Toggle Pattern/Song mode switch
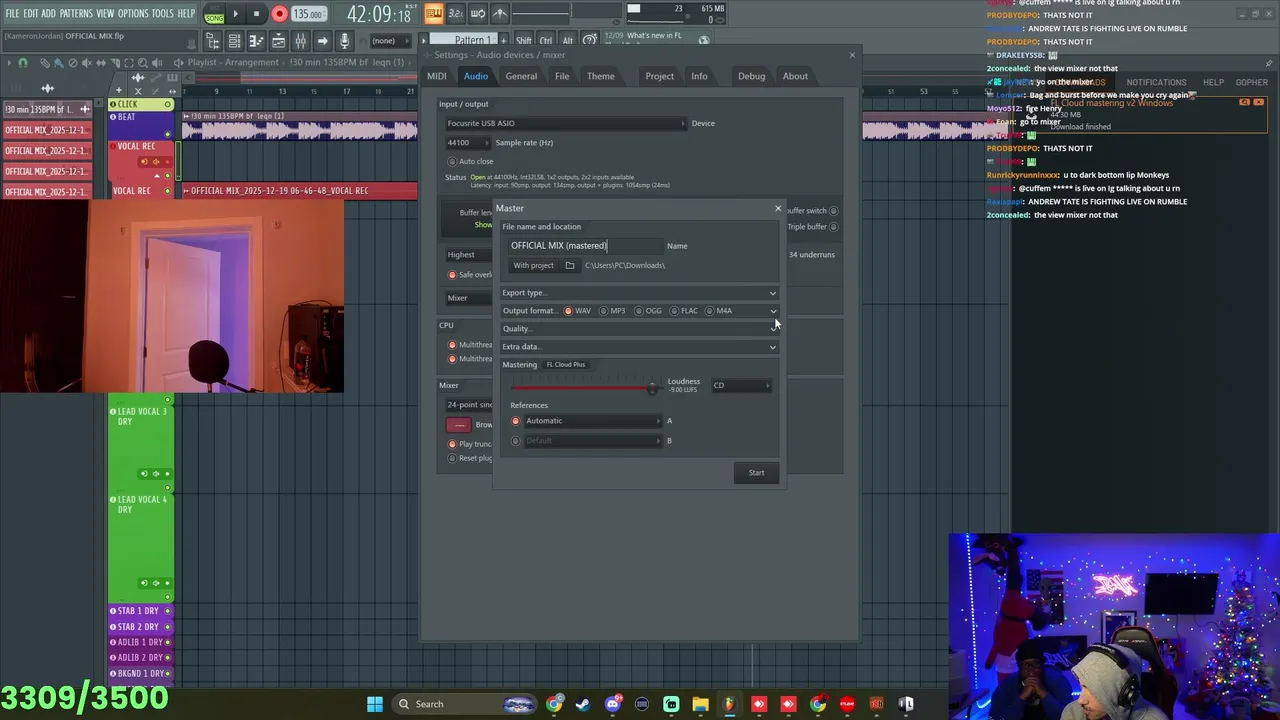 pos(214,14)
